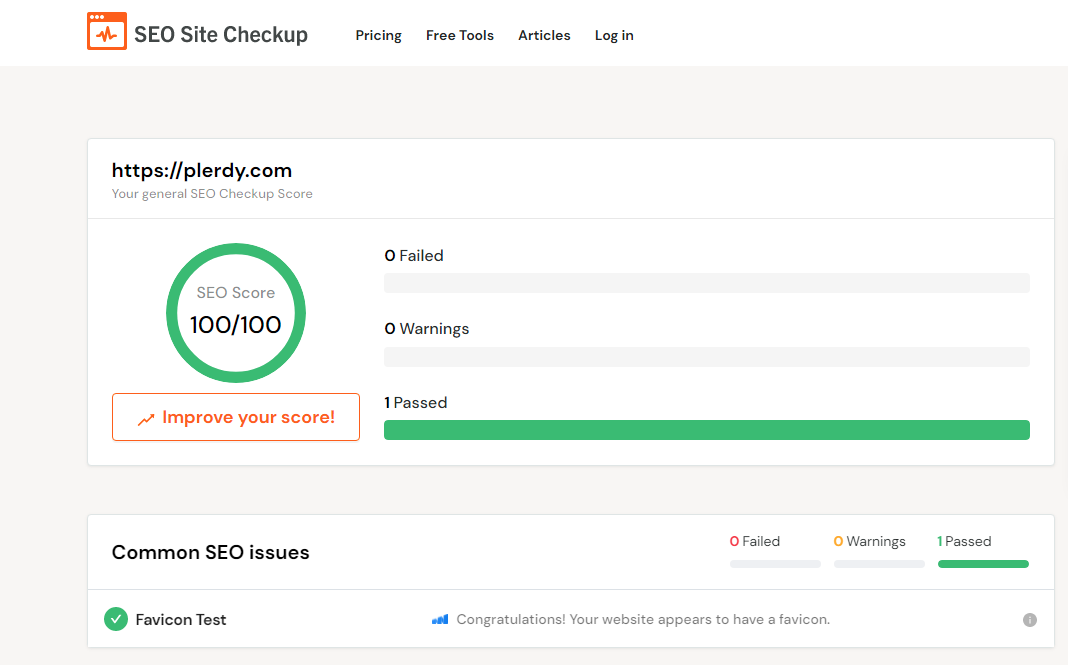
Task: Click the 1 Passed label in the summary
Action: [x=964, y=541]
